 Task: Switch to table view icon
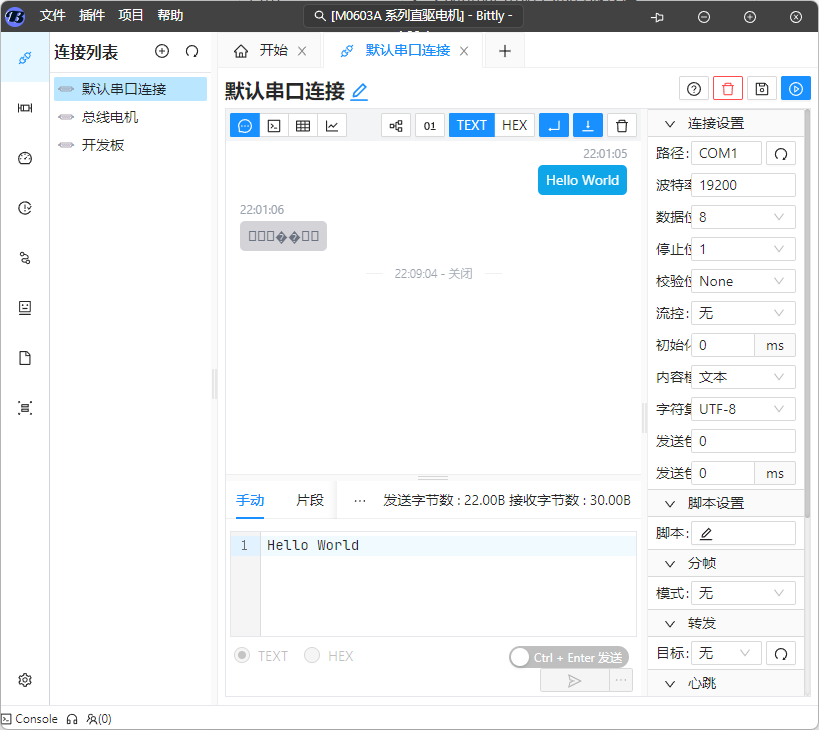click(x=303, y=125)
